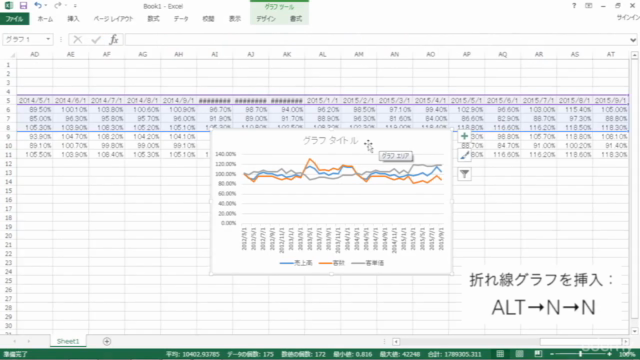This screenshot has width=640, height=360.
Task: Click the Save icon in quick access toolbar
Action: [x=23, y=6]
